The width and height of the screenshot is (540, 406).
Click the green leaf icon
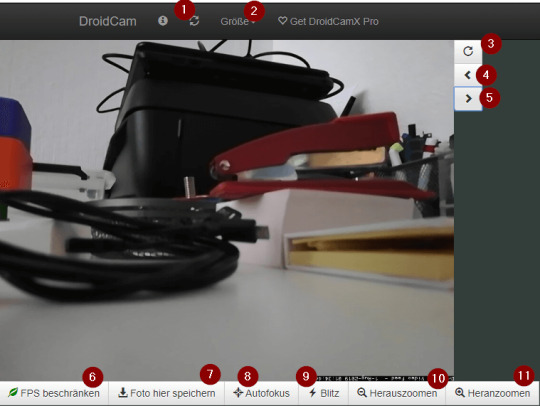[13, 392]
